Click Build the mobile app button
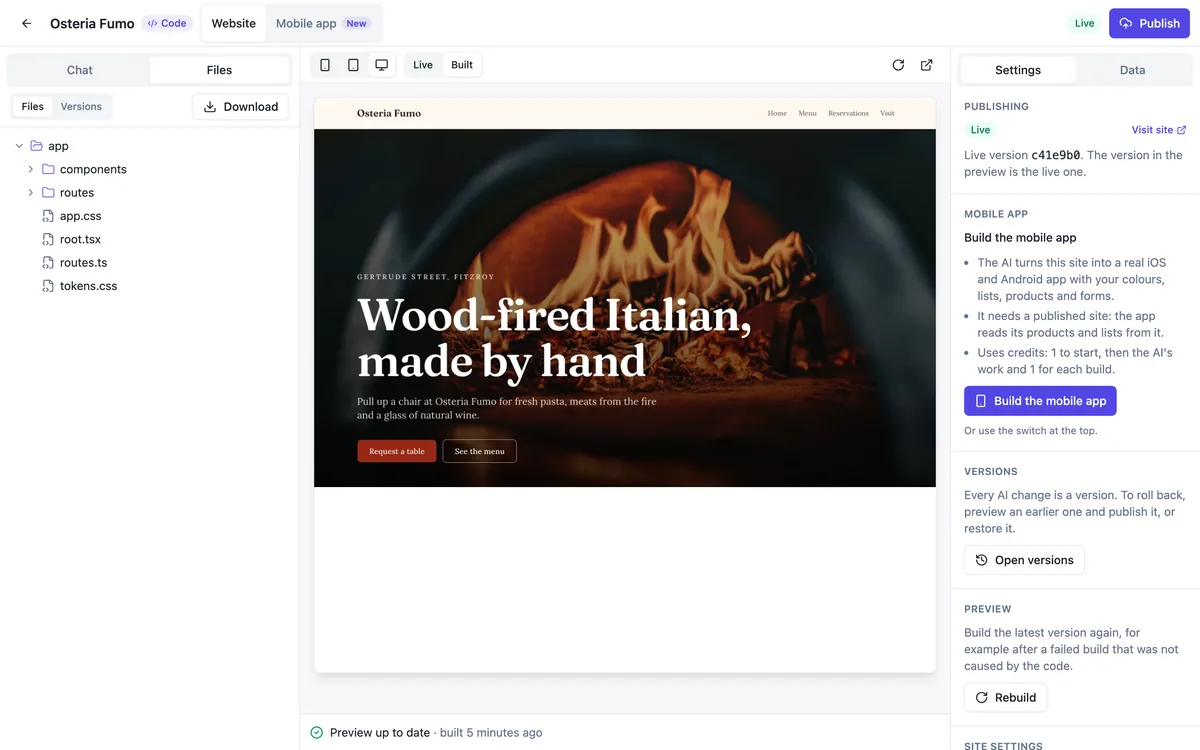This screenshot has height=750, width=1200. (1040, 401)
